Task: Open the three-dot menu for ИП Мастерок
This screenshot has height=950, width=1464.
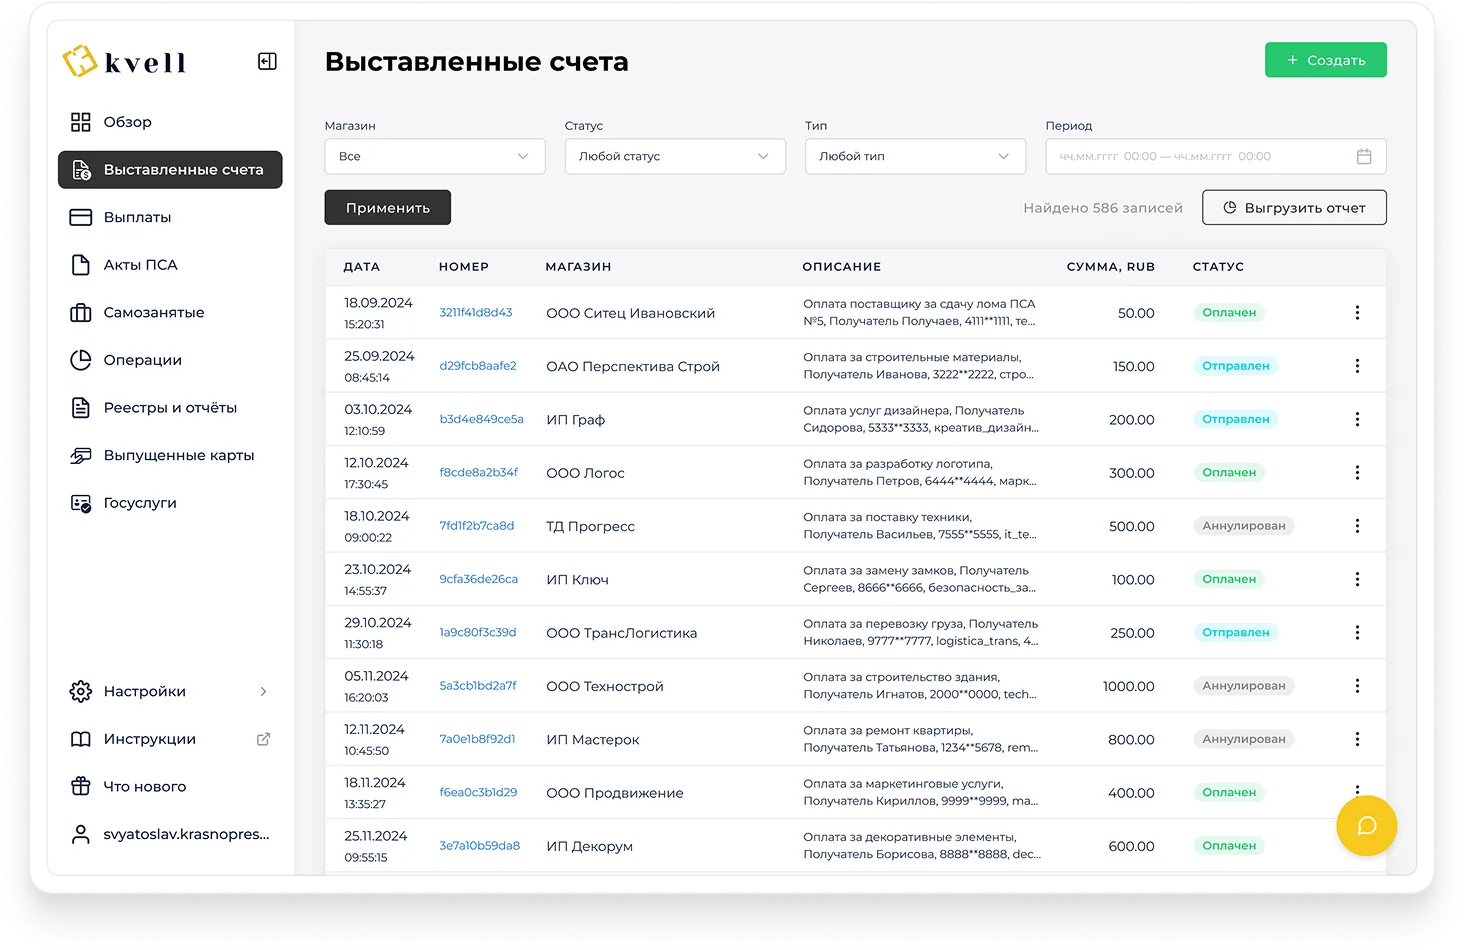Action: click(1357, 739)
